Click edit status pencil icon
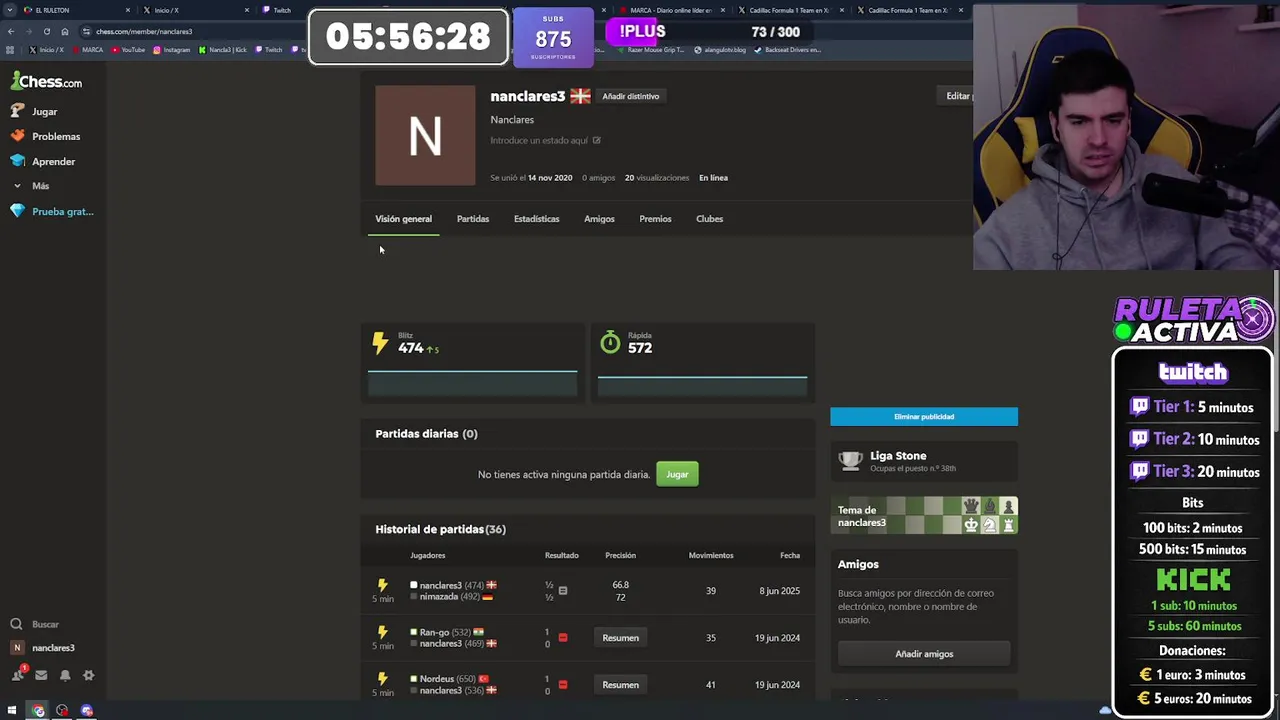Image resolution: width=1280 pixels, height=720 pixels. tap(596, 141)
